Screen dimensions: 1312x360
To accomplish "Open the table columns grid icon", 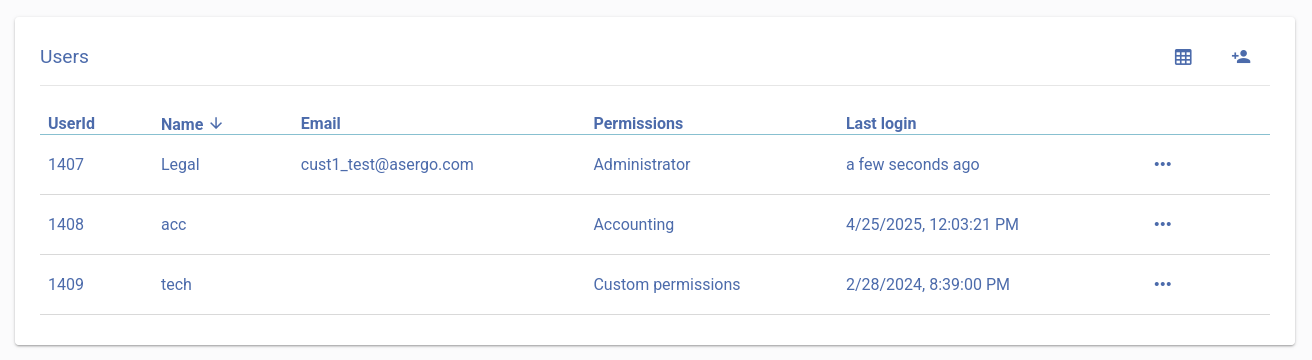I will click(1183, 57).
